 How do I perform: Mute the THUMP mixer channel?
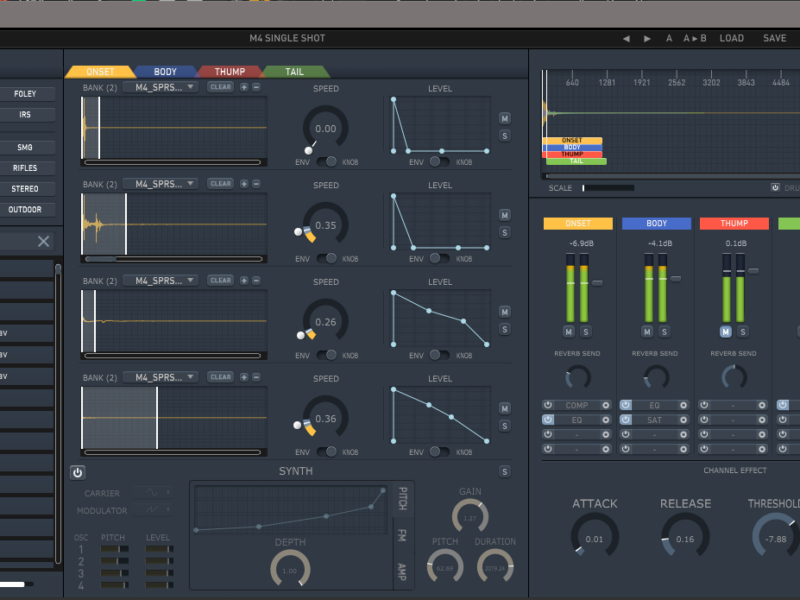726,331
